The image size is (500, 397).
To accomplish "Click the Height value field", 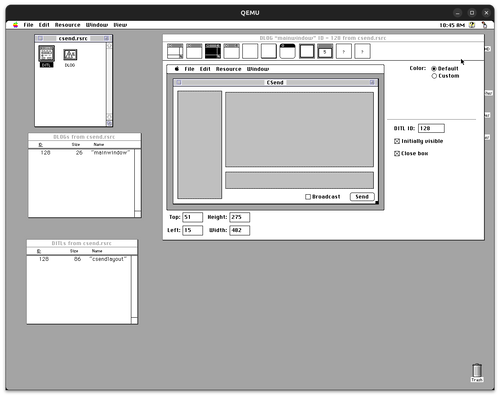I will (239, 217).
